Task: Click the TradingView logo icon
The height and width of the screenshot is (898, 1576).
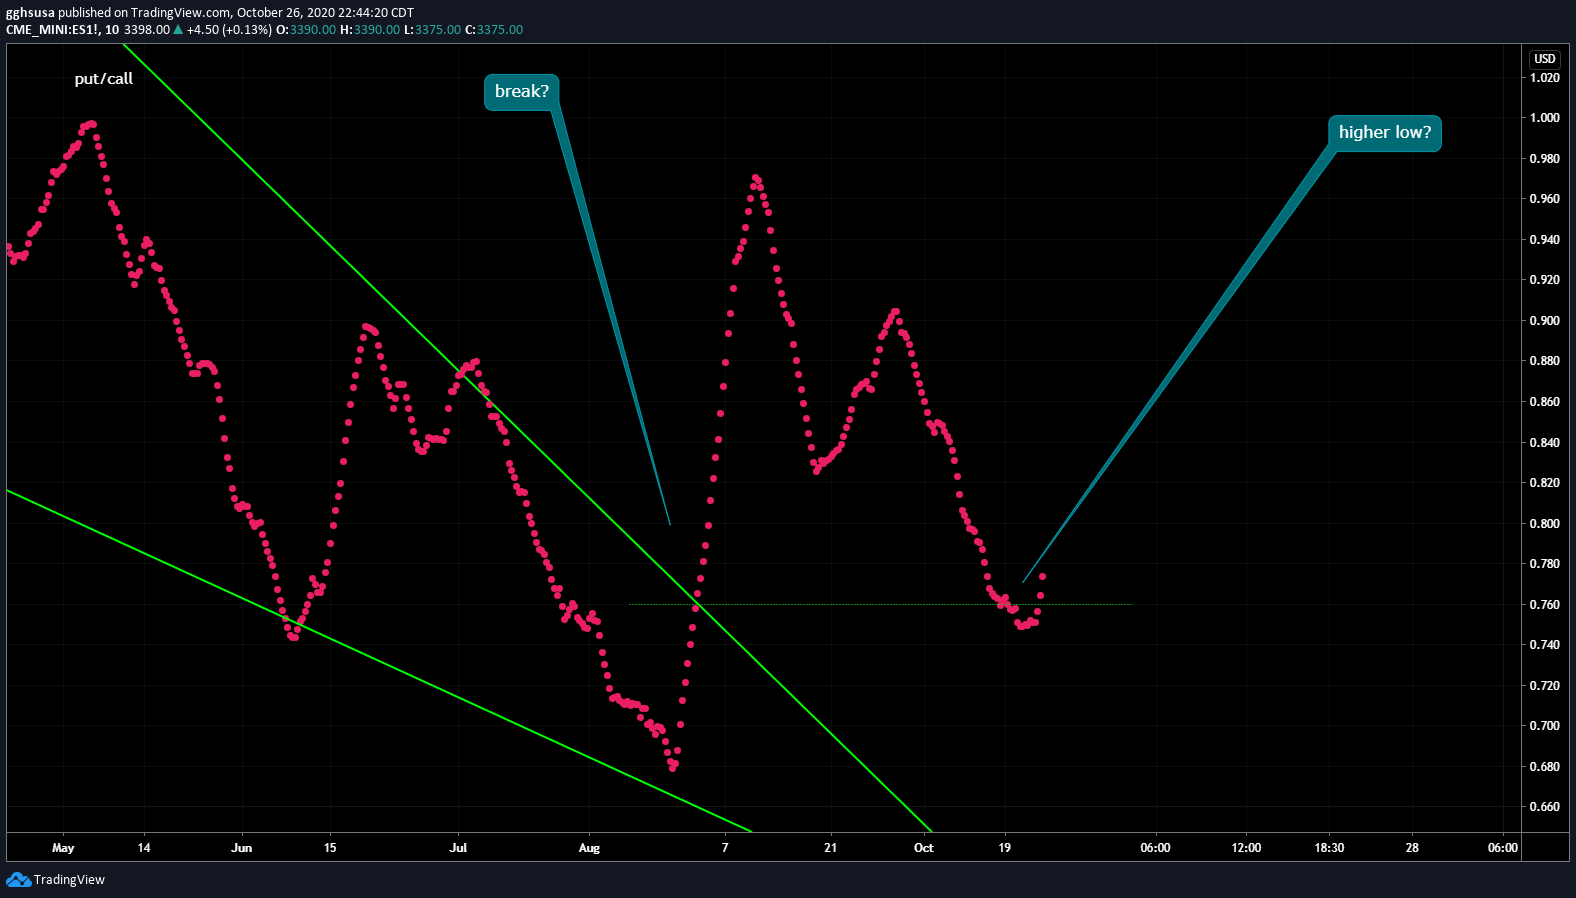Action: pos(18,880)
